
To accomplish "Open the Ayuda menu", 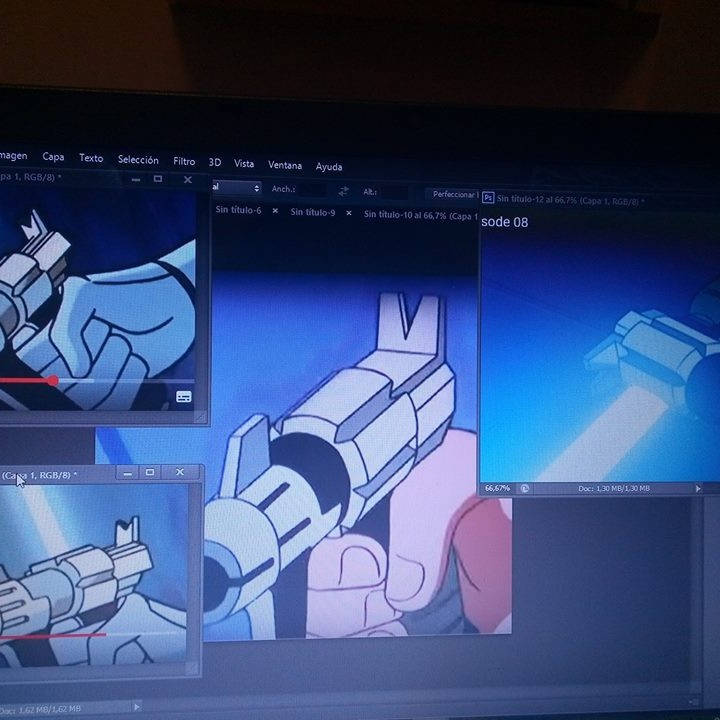I will [x=329, y=167].
